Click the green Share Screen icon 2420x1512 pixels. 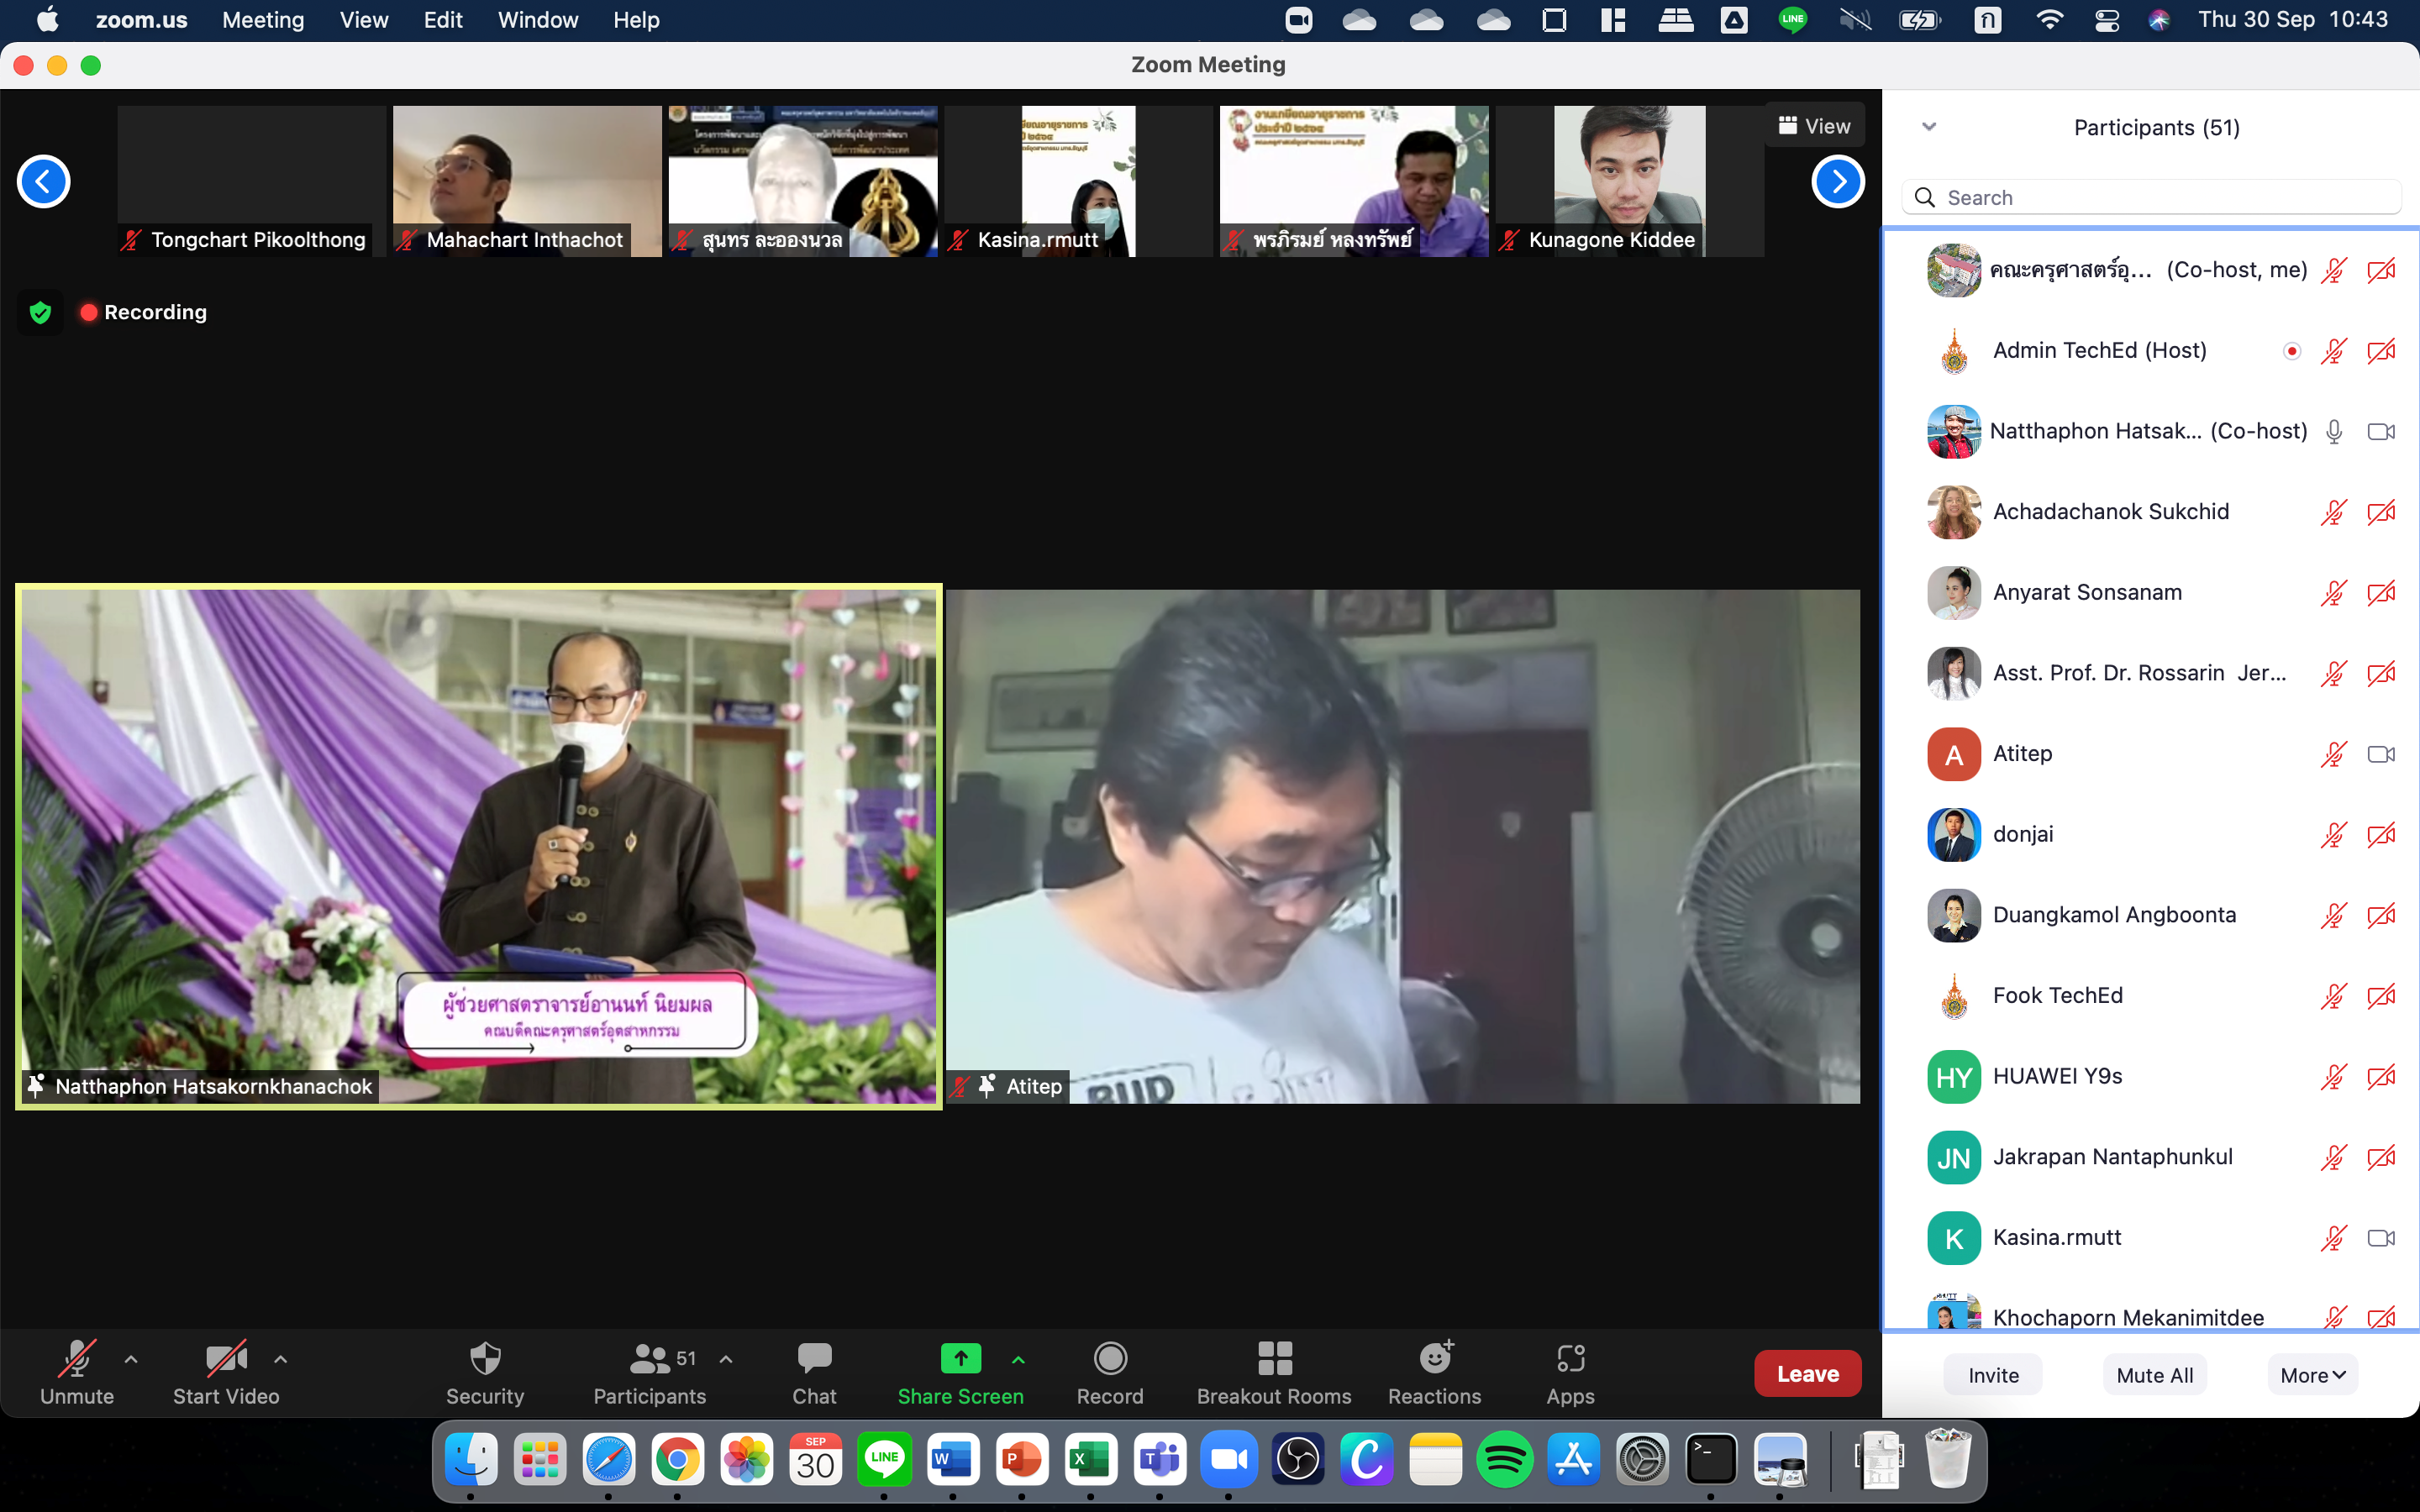(960, 1359)
